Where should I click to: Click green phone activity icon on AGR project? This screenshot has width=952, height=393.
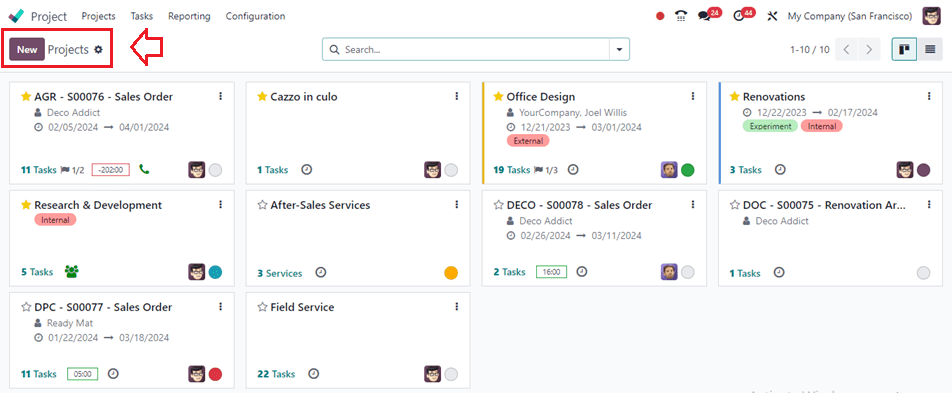pos(144,169)
